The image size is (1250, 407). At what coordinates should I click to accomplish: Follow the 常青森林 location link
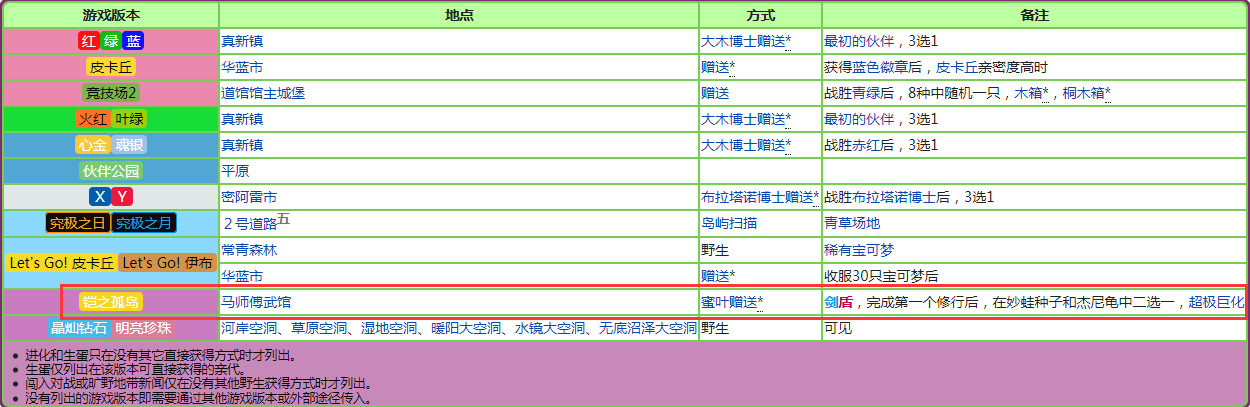pos(249,249)
